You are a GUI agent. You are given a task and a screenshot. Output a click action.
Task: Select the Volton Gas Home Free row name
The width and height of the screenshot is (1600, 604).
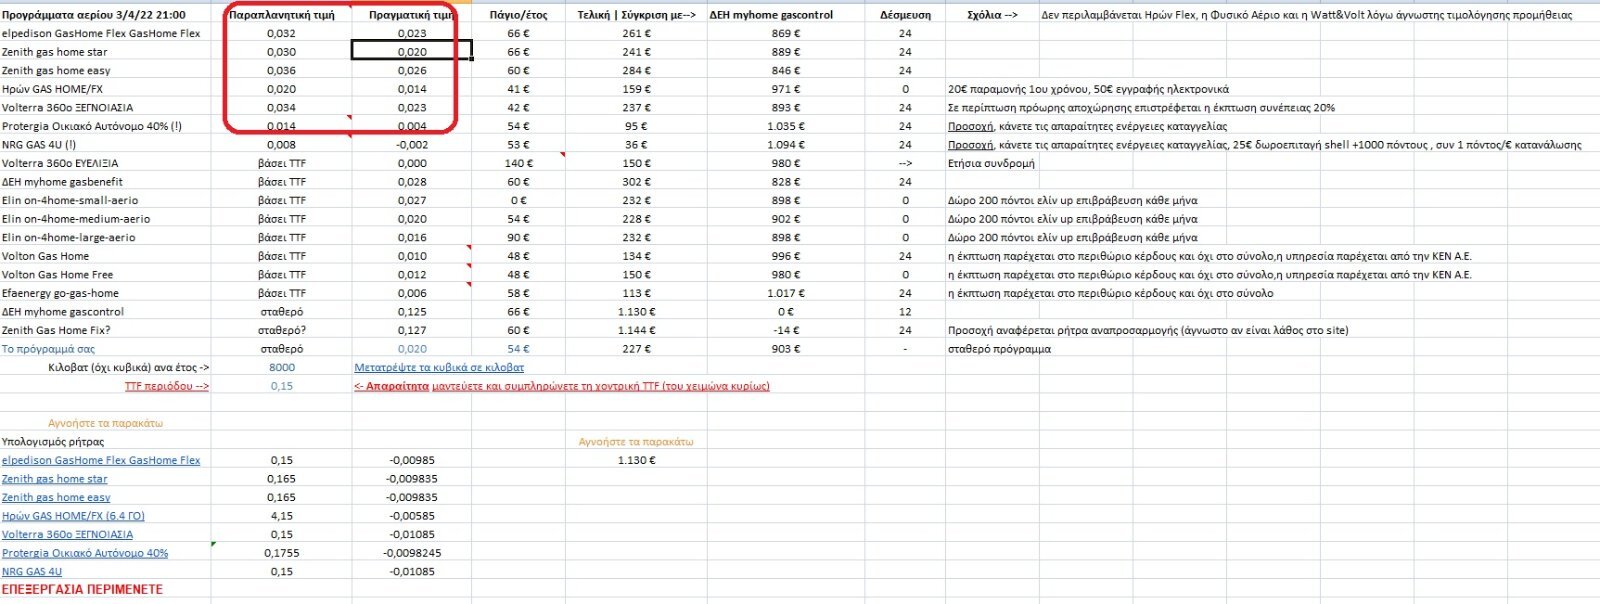pyautogui.click(x=57, y=274)
